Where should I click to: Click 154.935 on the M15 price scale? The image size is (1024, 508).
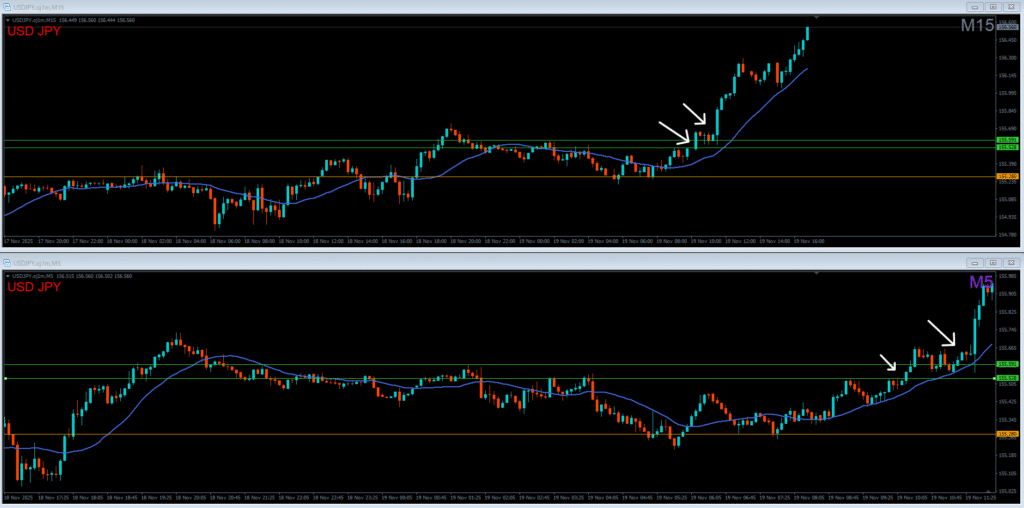1007,217
